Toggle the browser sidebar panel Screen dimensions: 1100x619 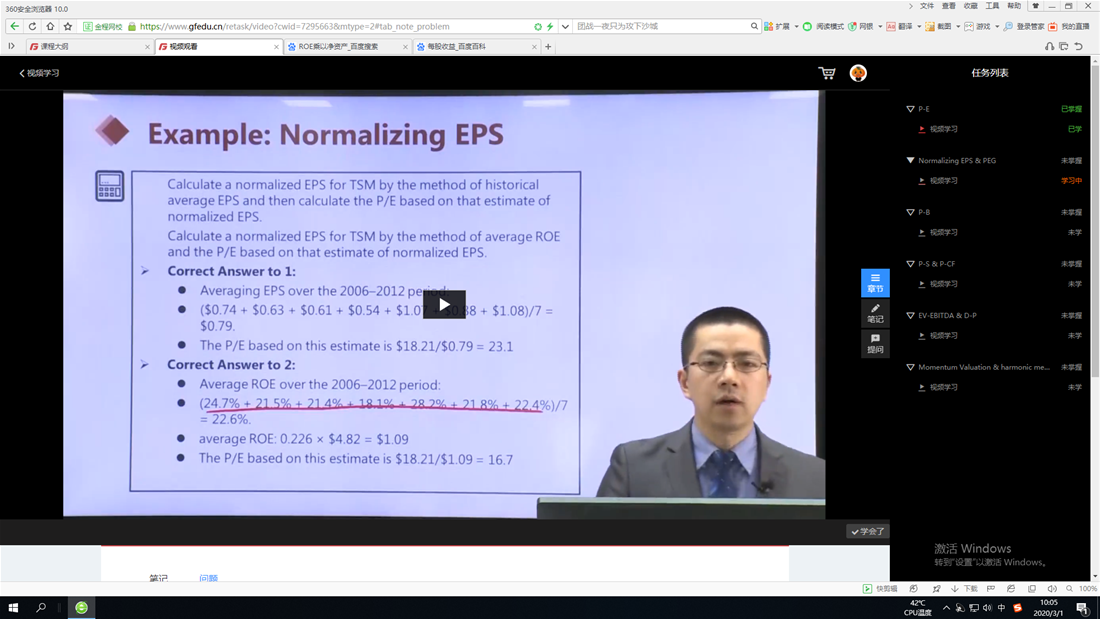tap(11, 46)
